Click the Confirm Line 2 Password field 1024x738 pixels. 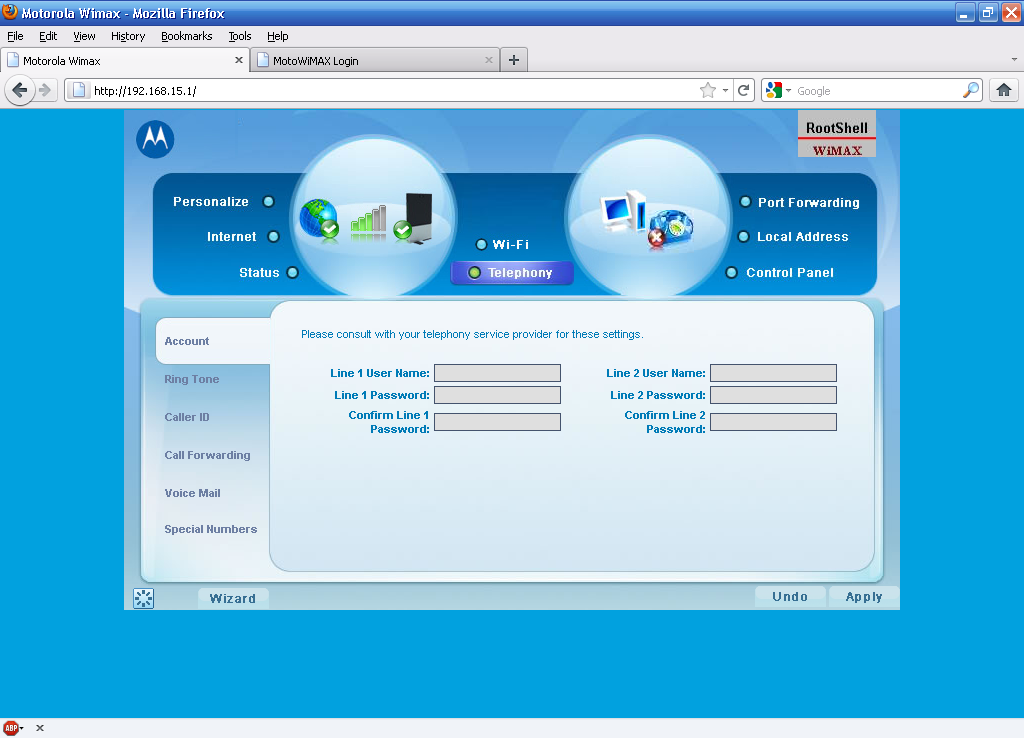pyautogui.click(x=773, y=422)
